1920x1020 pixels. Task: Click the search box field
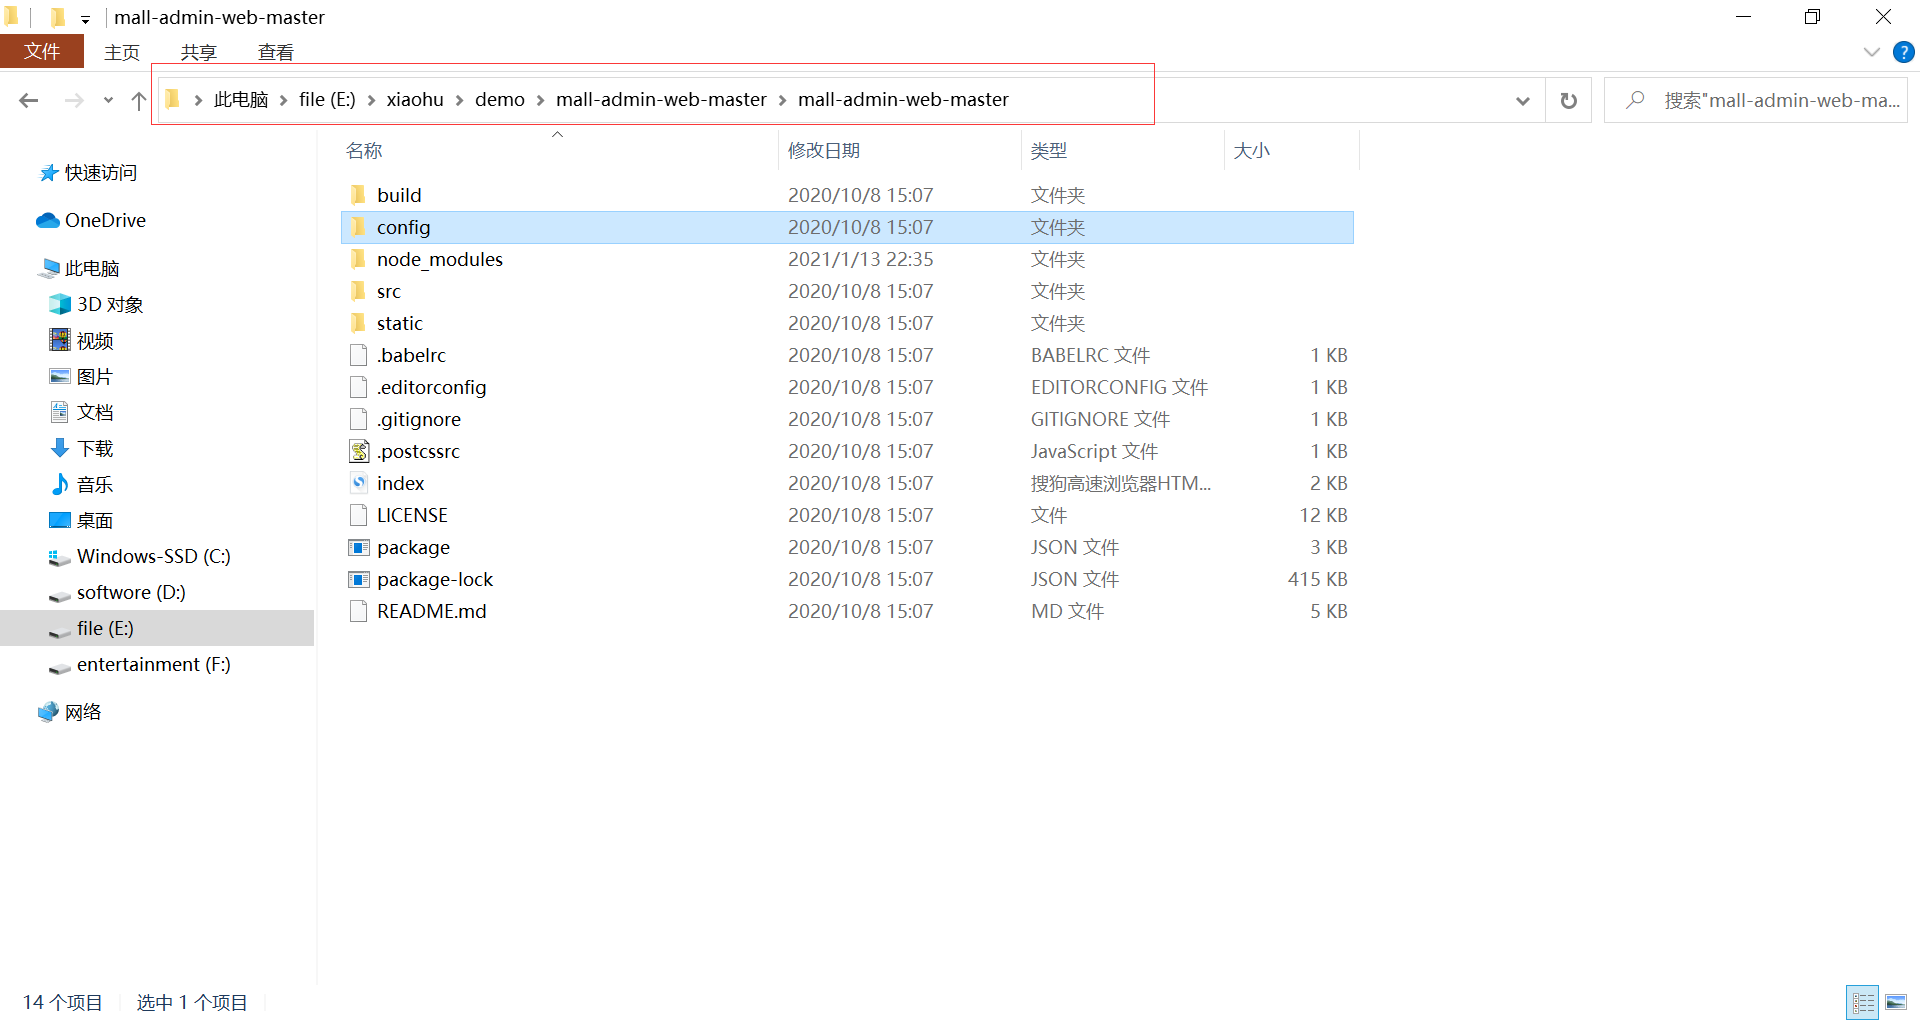click(1756, 100)
